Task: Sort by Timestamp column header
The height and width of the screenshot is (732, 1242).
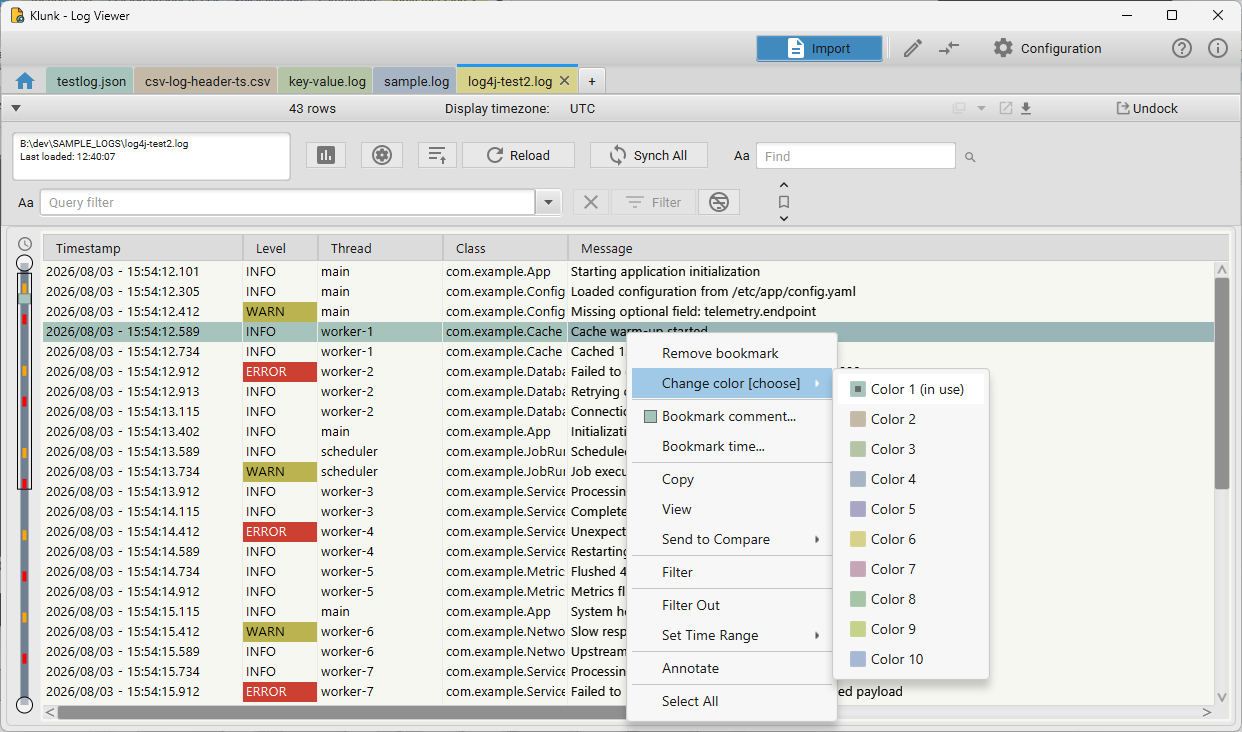Action: (143, 248)
